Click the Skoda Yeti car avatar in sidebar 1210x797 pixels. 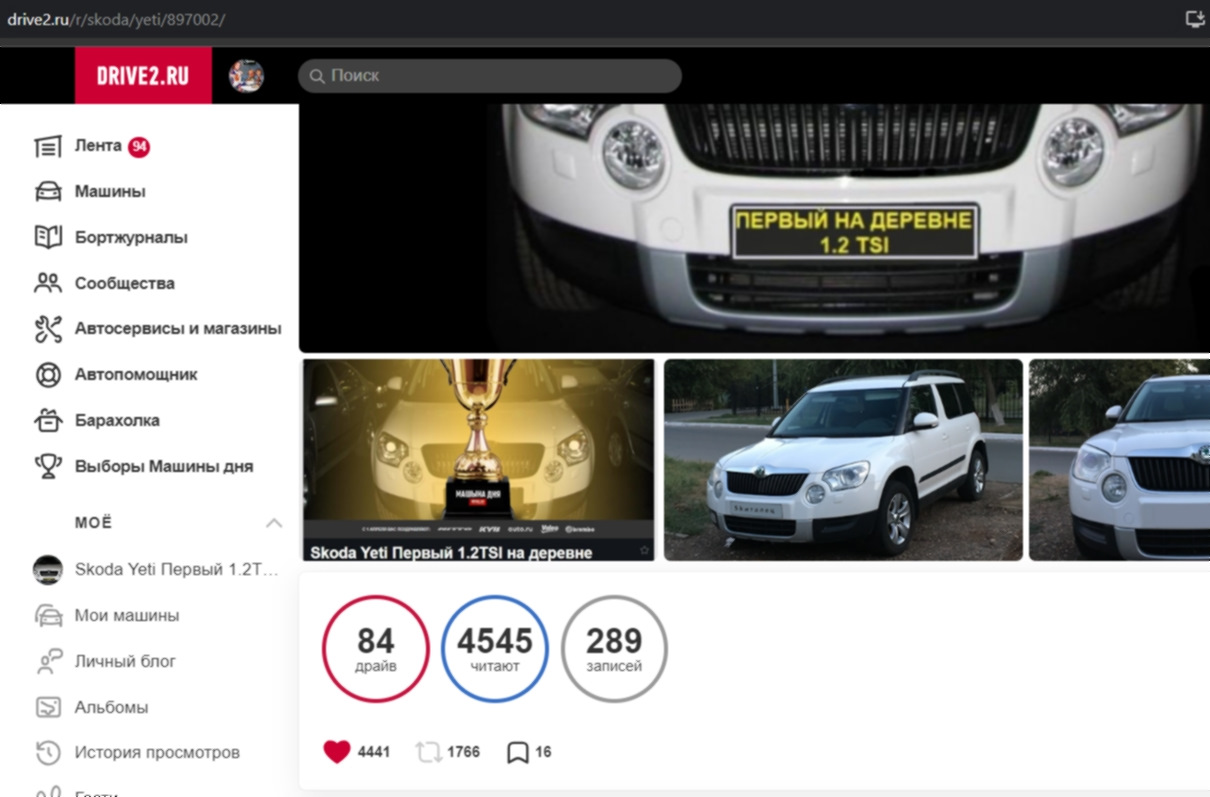tap(48, 570)
